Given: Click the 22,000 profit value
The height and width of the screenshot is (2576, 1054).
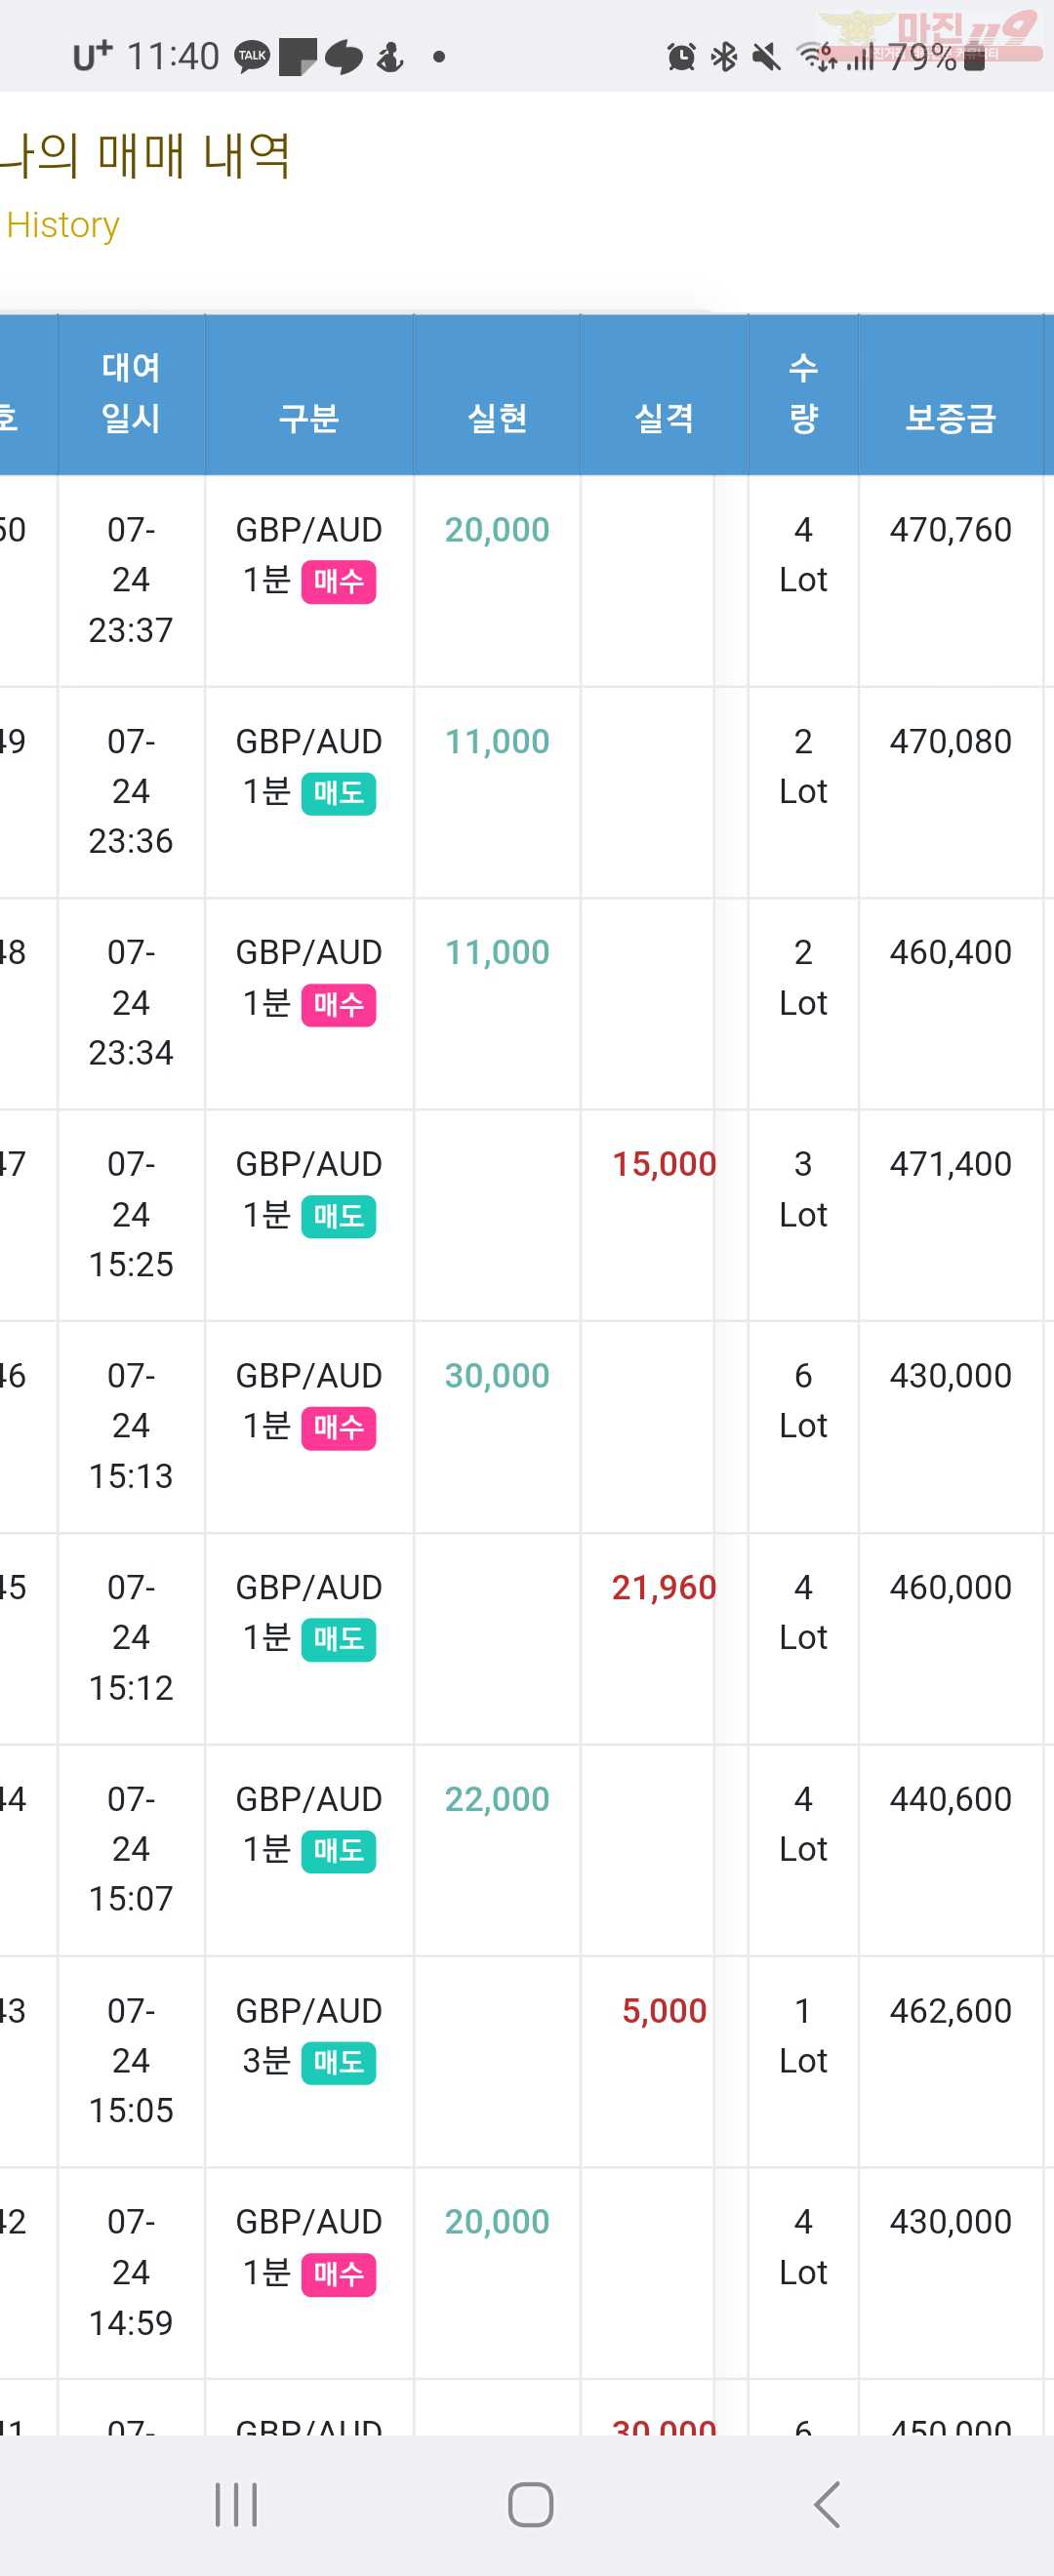Looking at the screenshot, I should [497, 1799].
